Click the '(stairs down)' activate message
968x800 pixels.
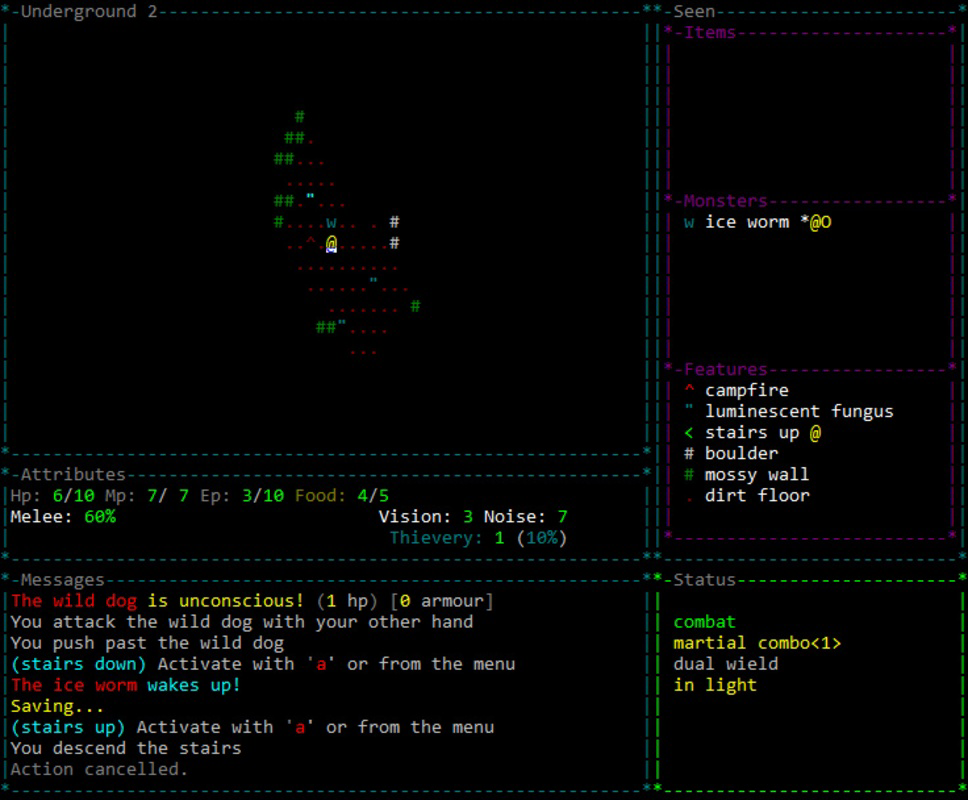(262, 664)
